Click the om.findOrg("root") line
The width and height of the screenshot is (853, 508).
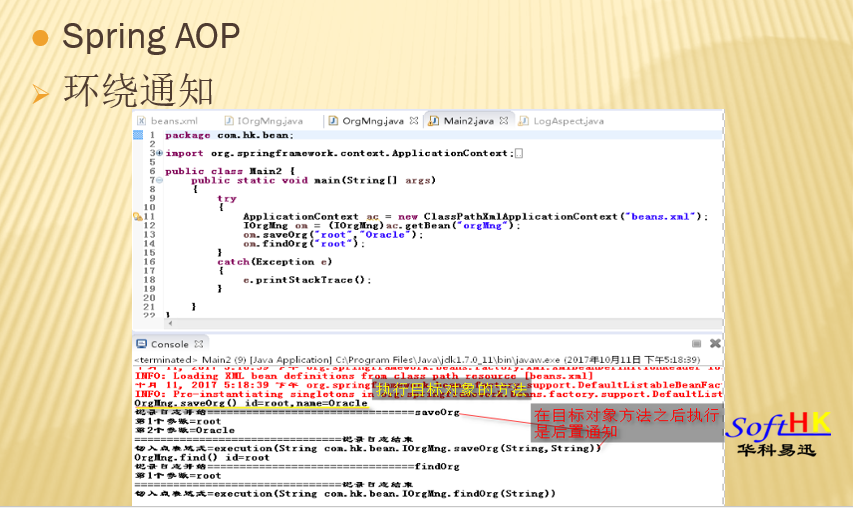point(304,244)
